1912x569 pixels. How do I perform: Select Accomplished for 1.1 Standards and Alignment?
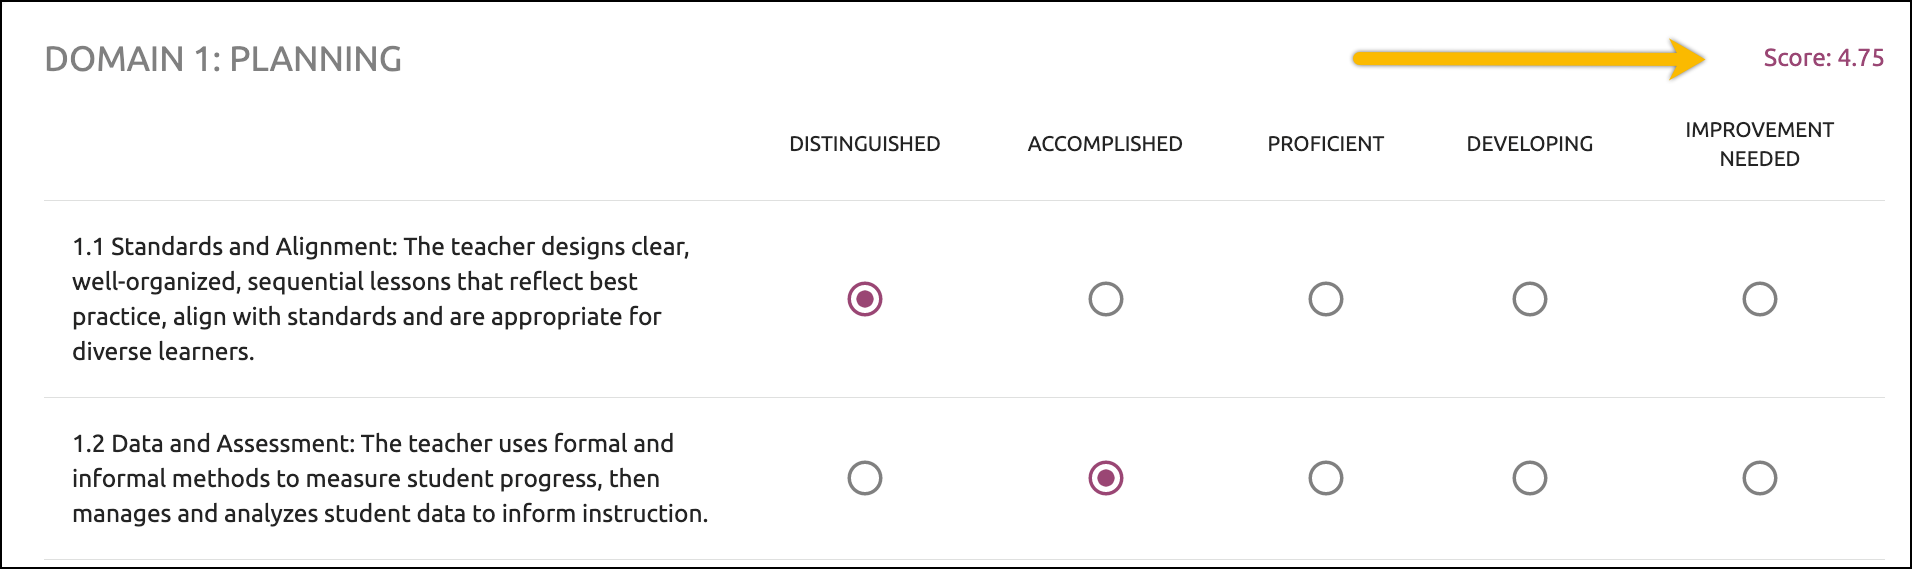(1106, 299)
